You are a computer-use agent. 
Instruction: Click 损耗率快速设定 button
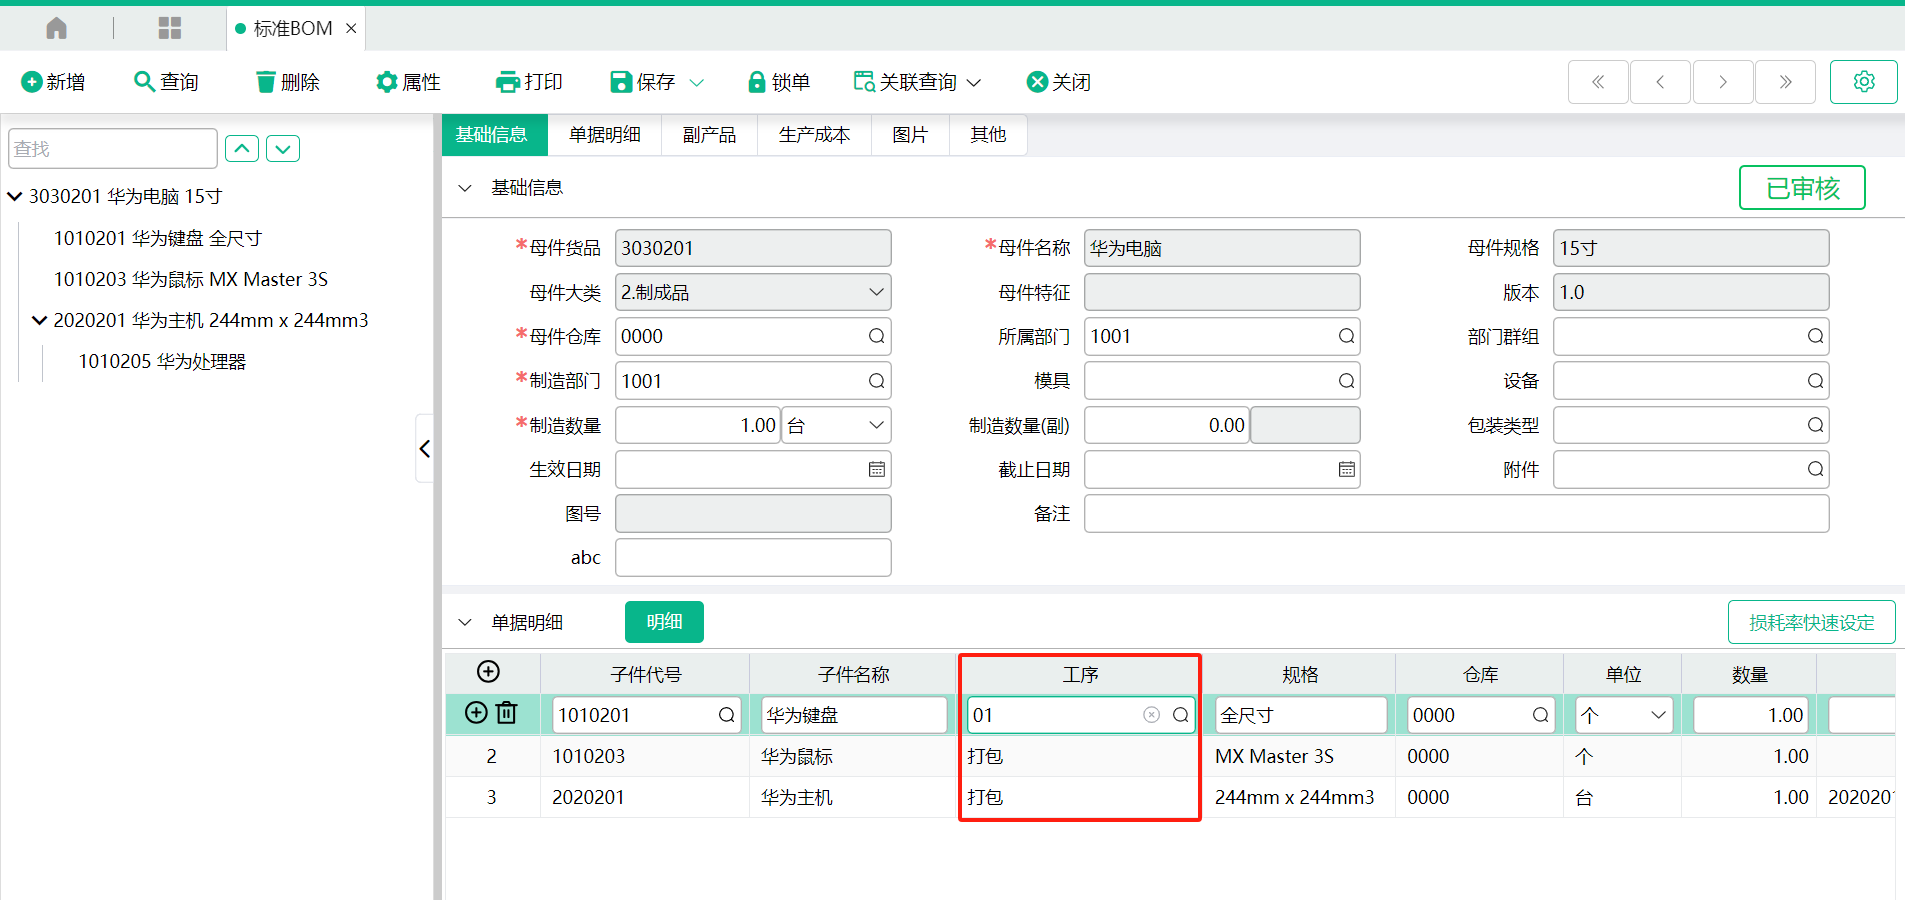pos(1811,622)
